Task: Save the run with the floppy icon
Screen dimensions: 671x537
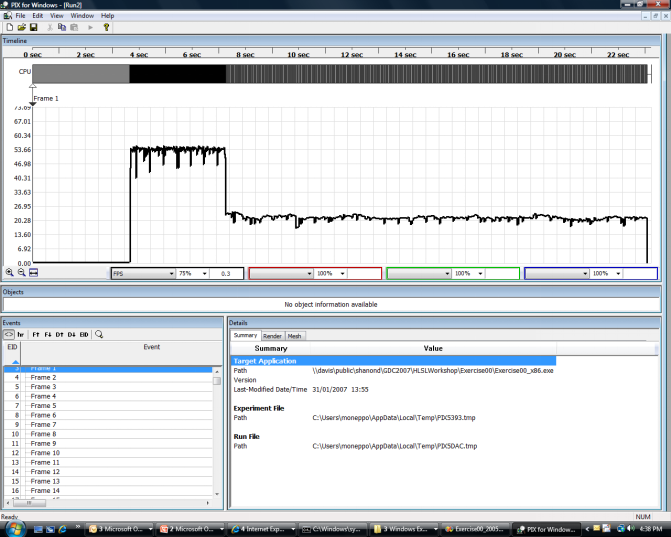Action: pos(33,27)
